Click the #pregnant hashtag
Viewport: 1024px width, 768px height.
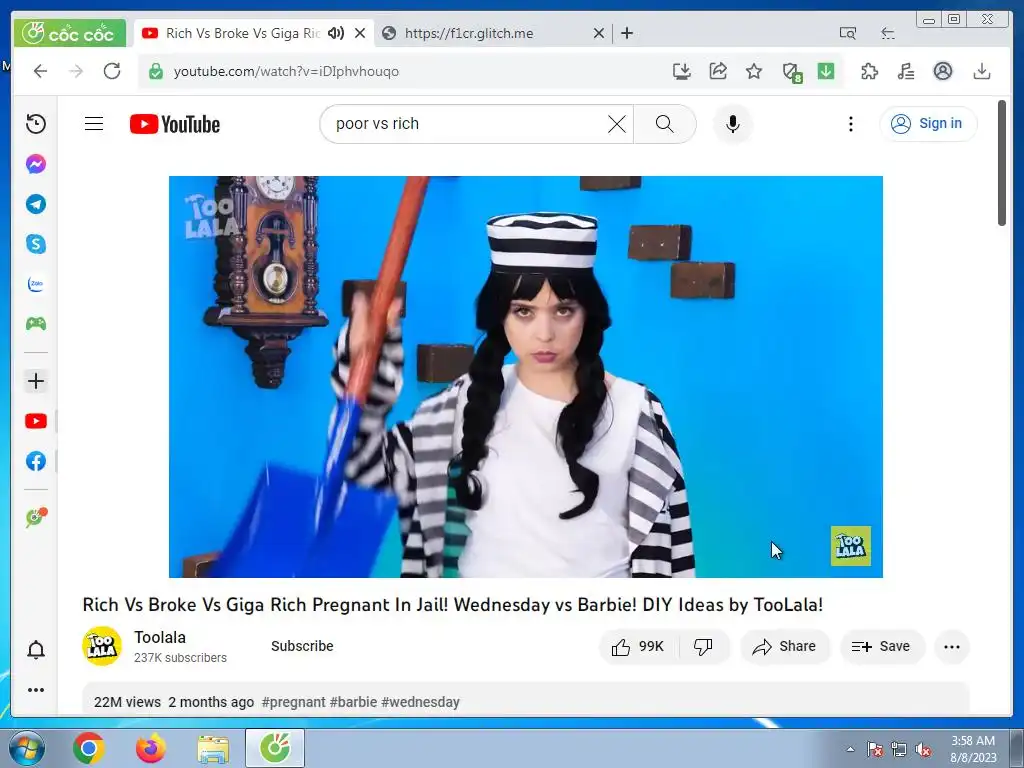(293, 702)
